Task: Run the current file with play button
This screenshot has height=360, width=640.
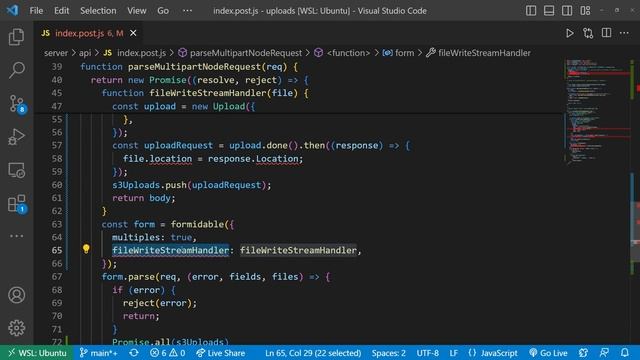Action: click(x=569, y=33)
